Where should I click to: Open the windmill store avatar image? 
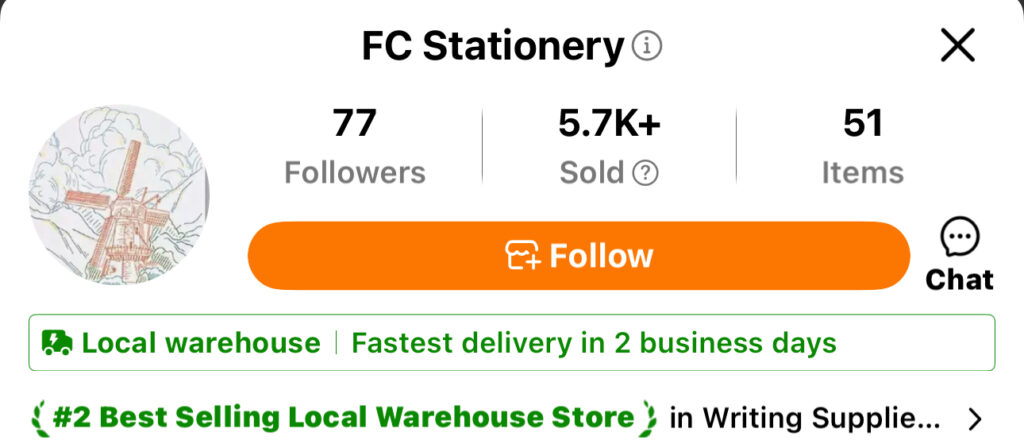click(119, 196)
